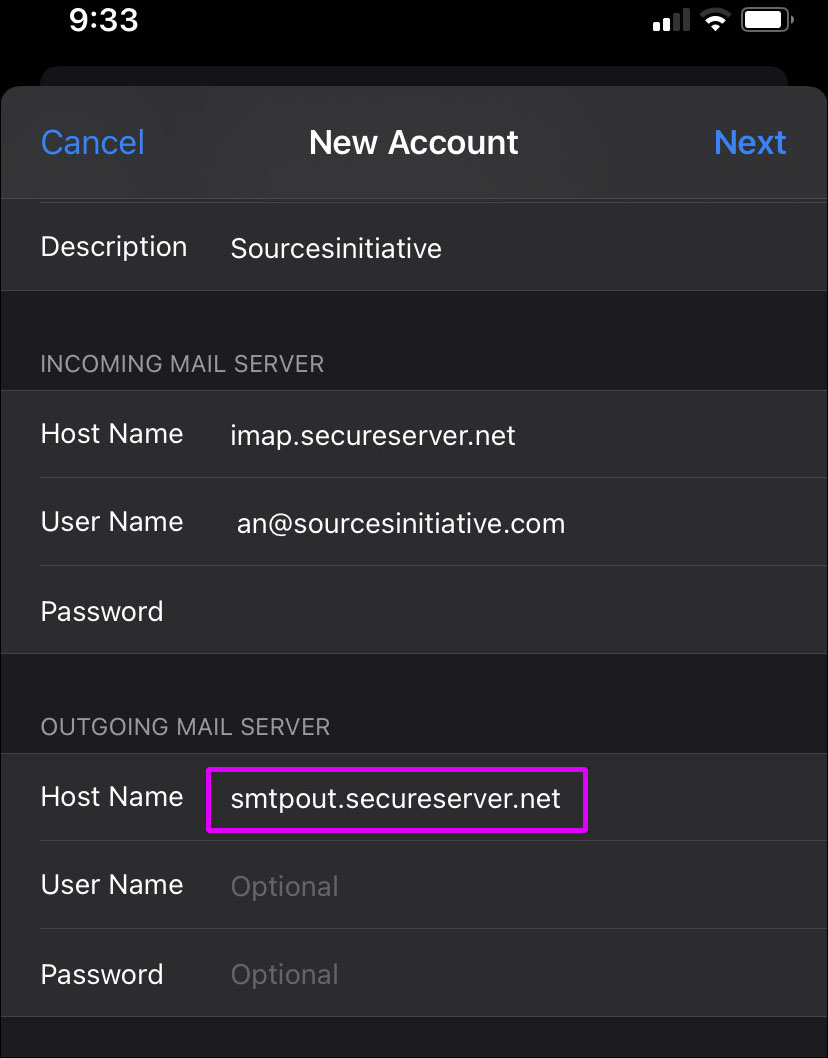Image resolution: width=828 pixels, height=1058 pixels.
Task: Tap the cellular signal strength icon
Action: coord(671,21)
